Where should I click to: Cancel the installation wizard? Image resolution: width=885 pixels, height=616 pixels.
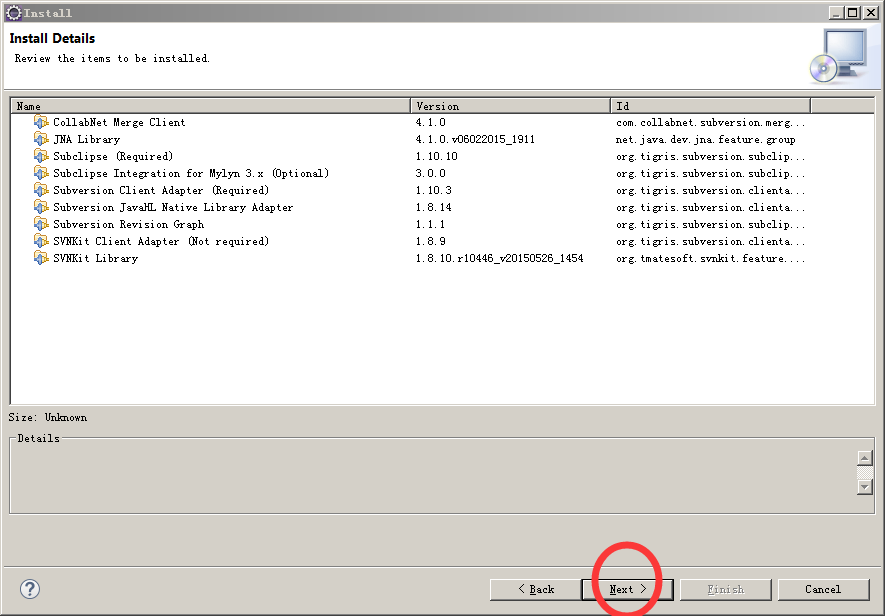823,589
